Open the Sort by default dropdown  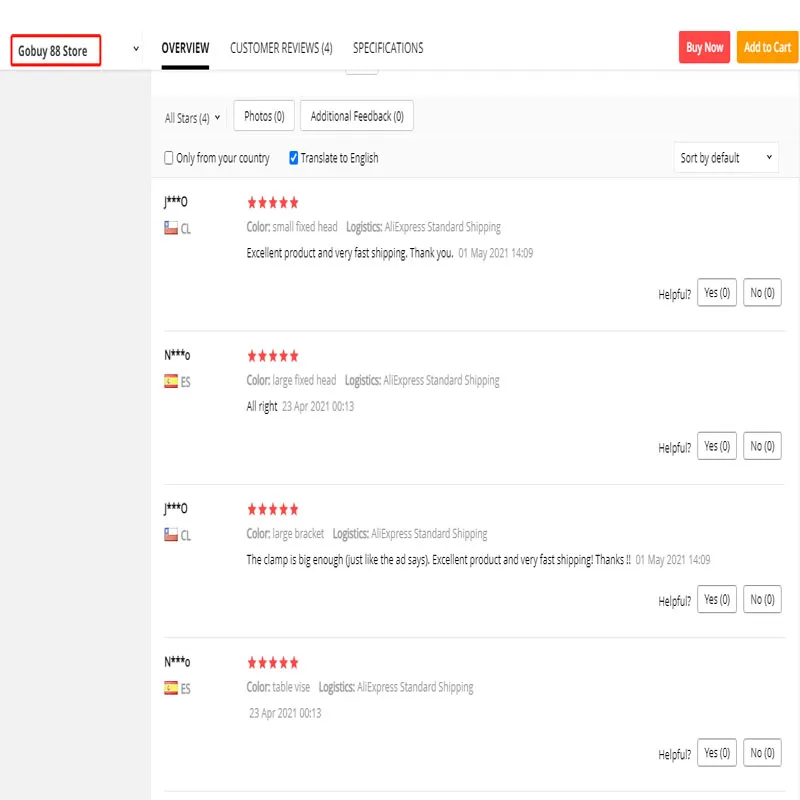pos(726,158)
